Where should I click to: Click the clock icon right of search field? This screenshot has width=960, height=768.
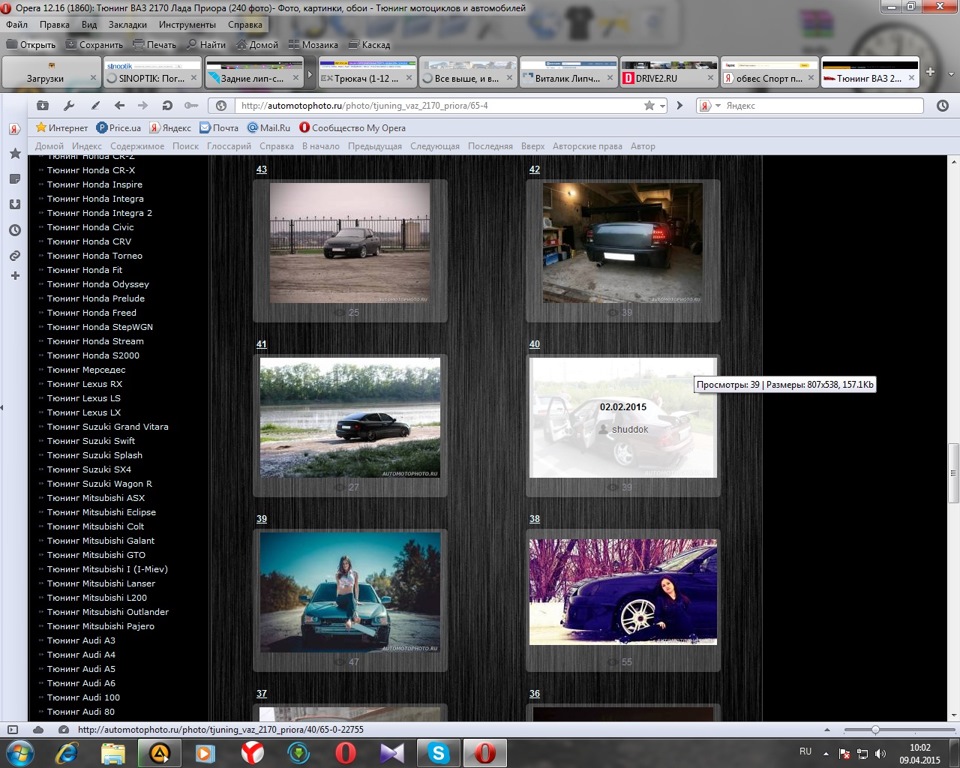click(x=942, y=105)
